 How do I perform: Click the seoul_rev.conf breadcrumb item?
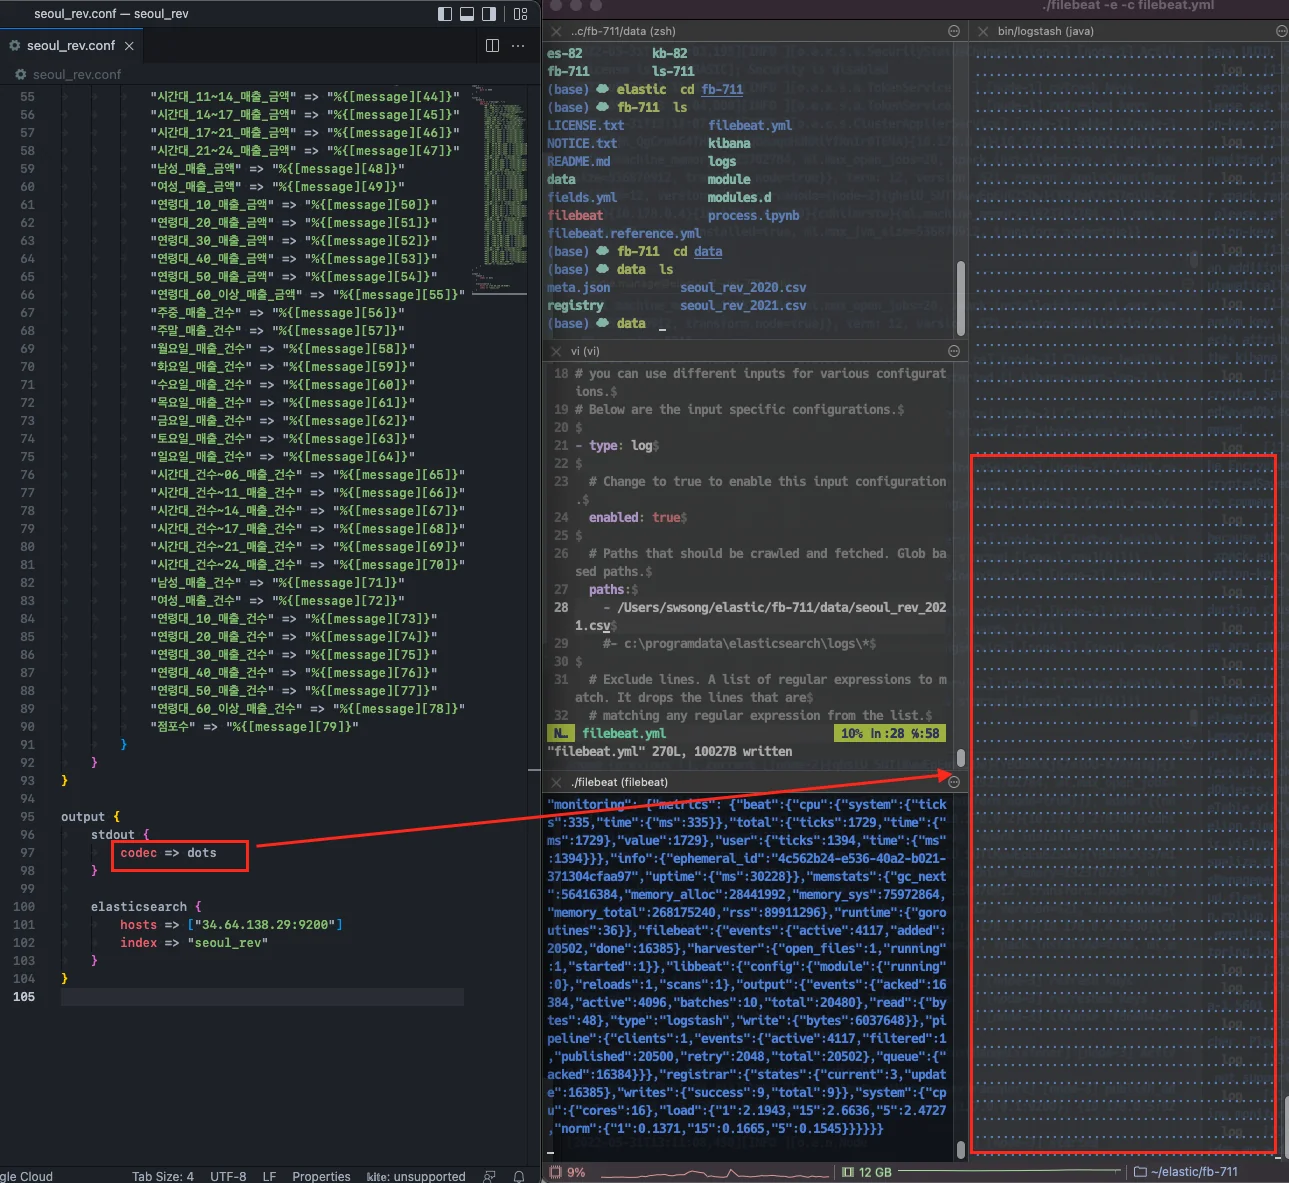point(76,75)
